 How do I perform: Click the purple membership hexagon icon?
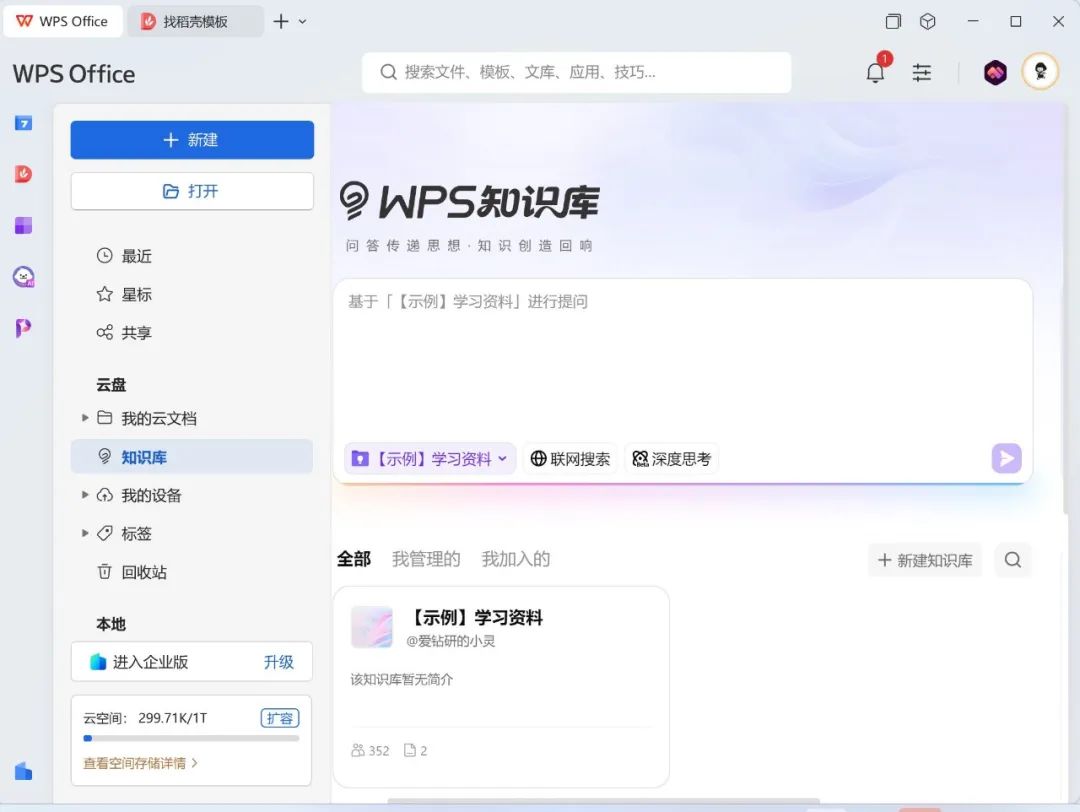coord(995,72)
